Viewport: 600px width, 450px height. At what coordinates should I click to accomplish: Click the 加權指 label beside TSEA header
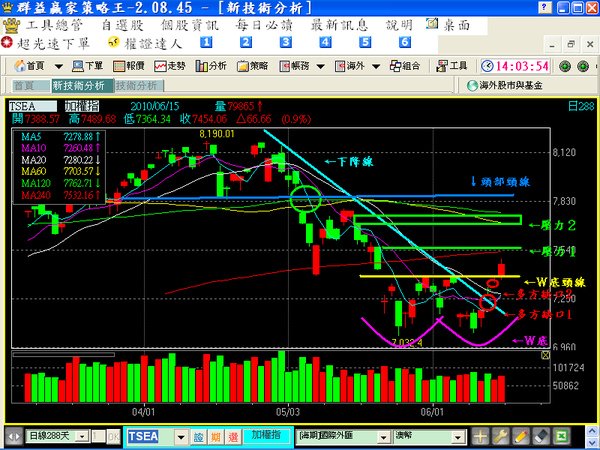point(82,106)
